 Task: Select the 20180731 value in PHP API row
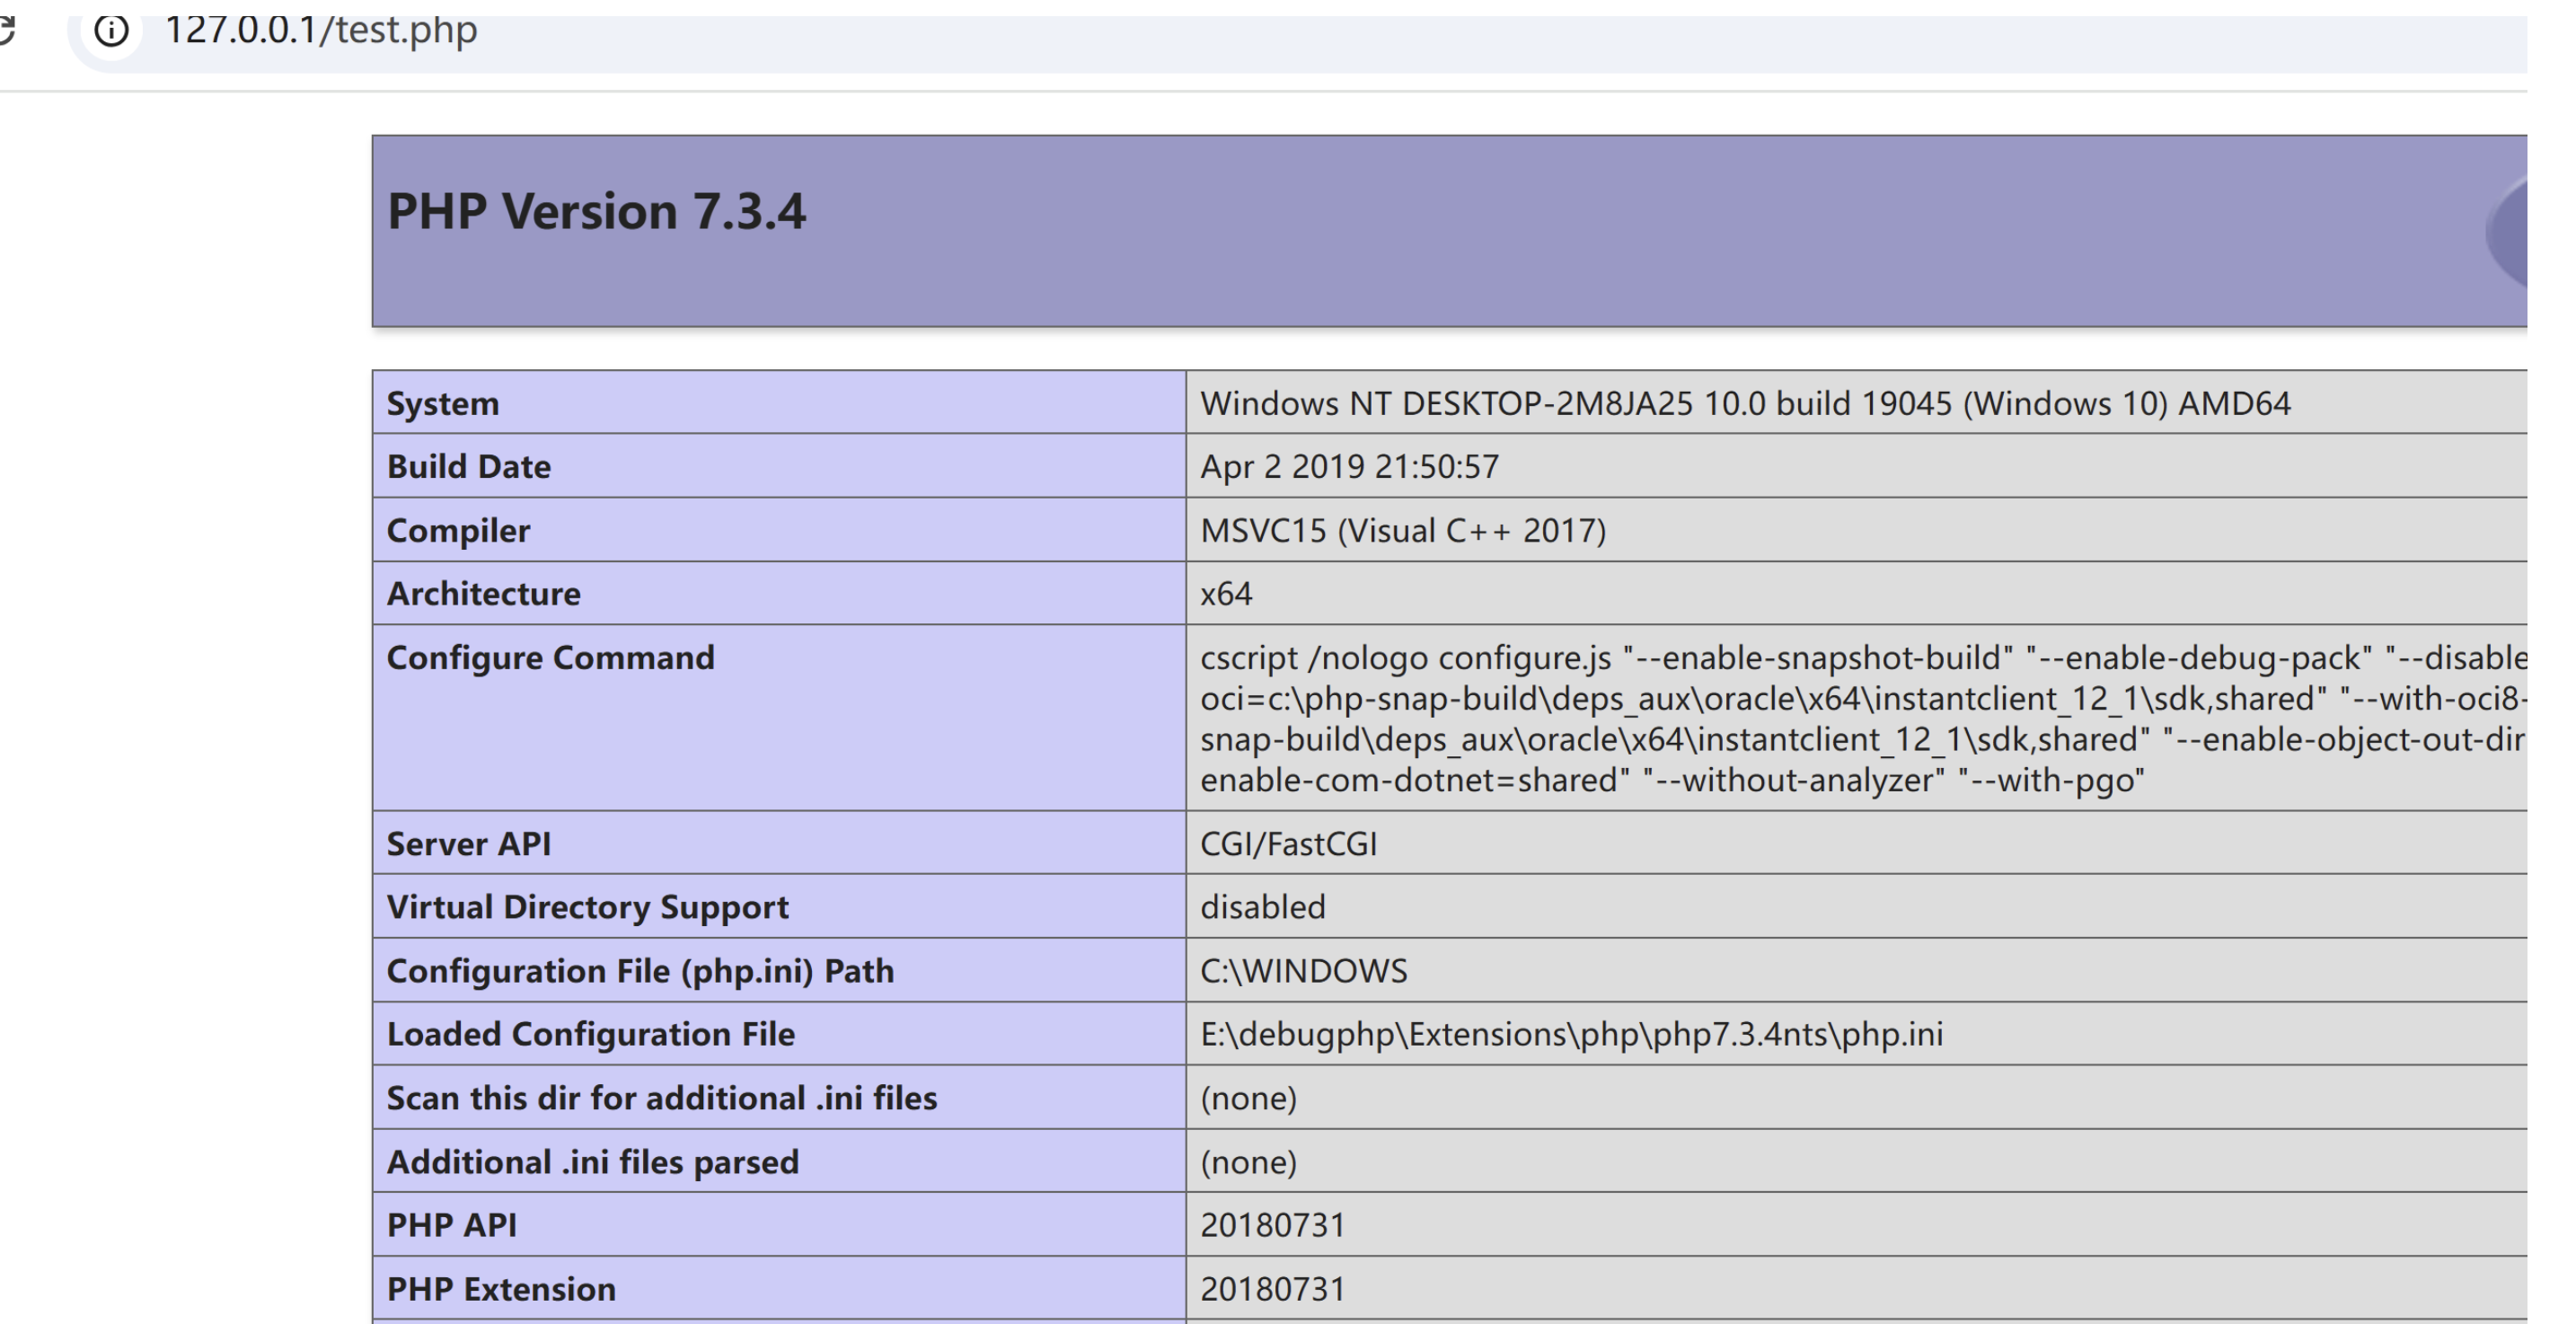[x=1273, y=1225]
